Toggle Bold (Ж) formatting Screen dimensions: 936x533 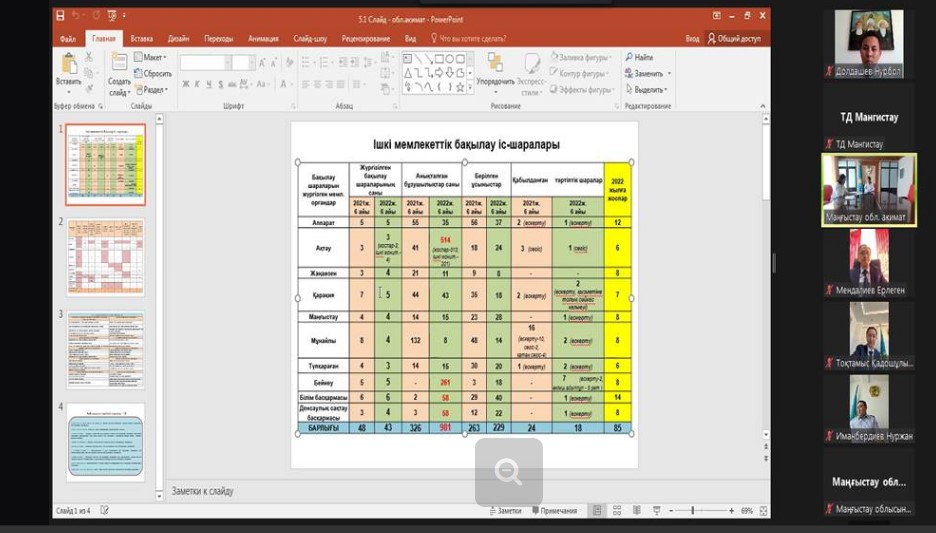(186, 84)
